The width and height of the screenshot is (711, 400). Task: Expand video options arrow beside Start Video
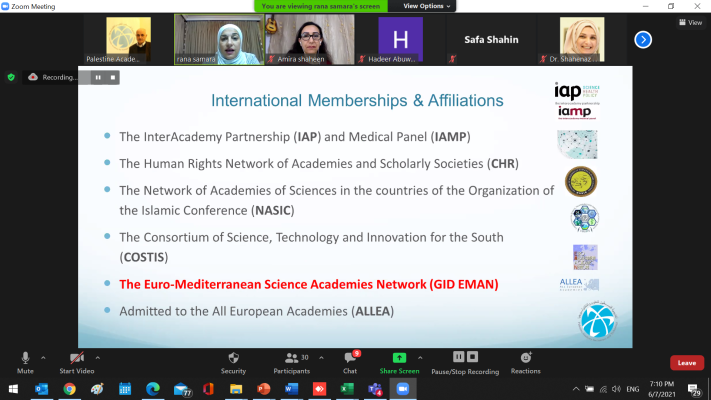[x=101, y=356]
